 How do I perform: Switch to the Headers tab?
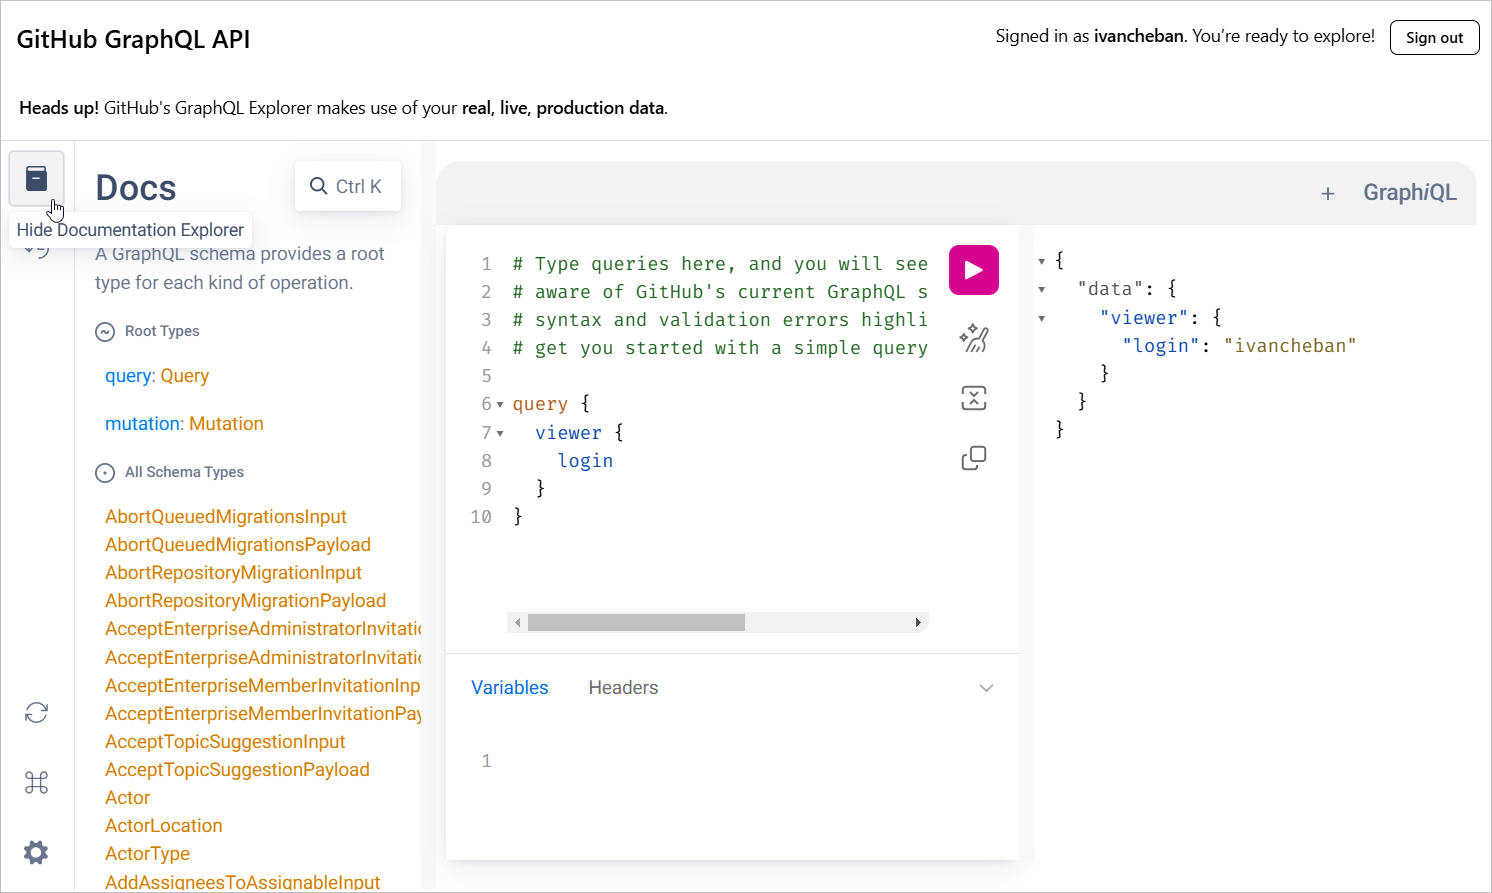tap(622, 687)
